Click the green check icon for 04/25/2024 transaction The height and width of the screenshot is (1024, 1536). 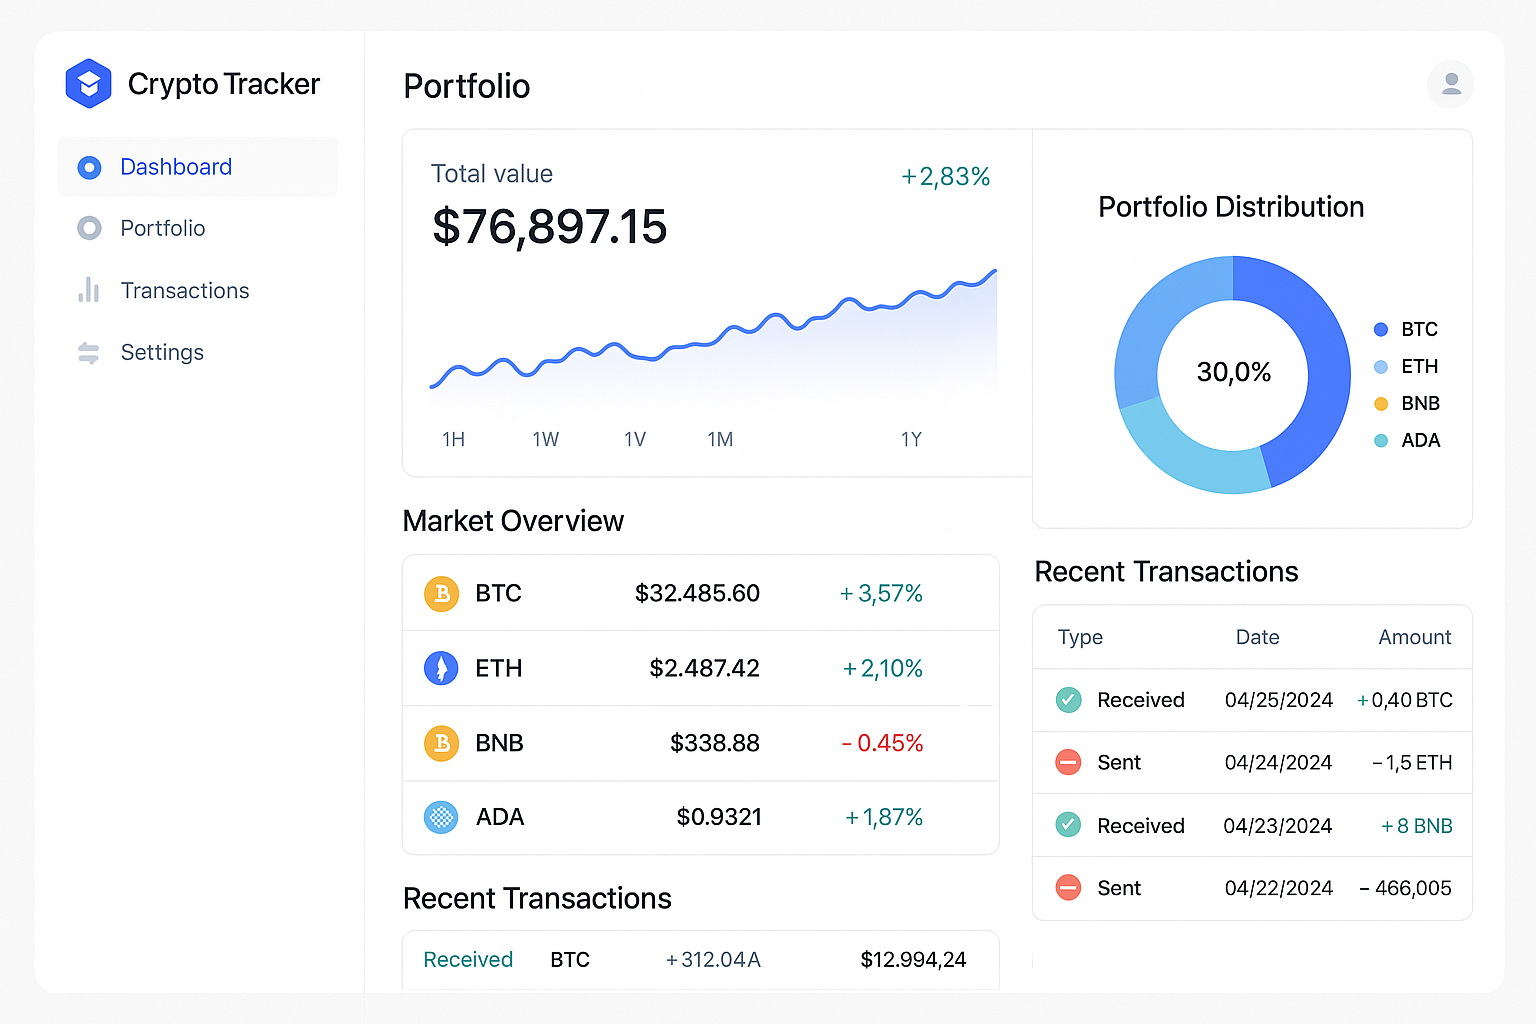point(1068,700)
